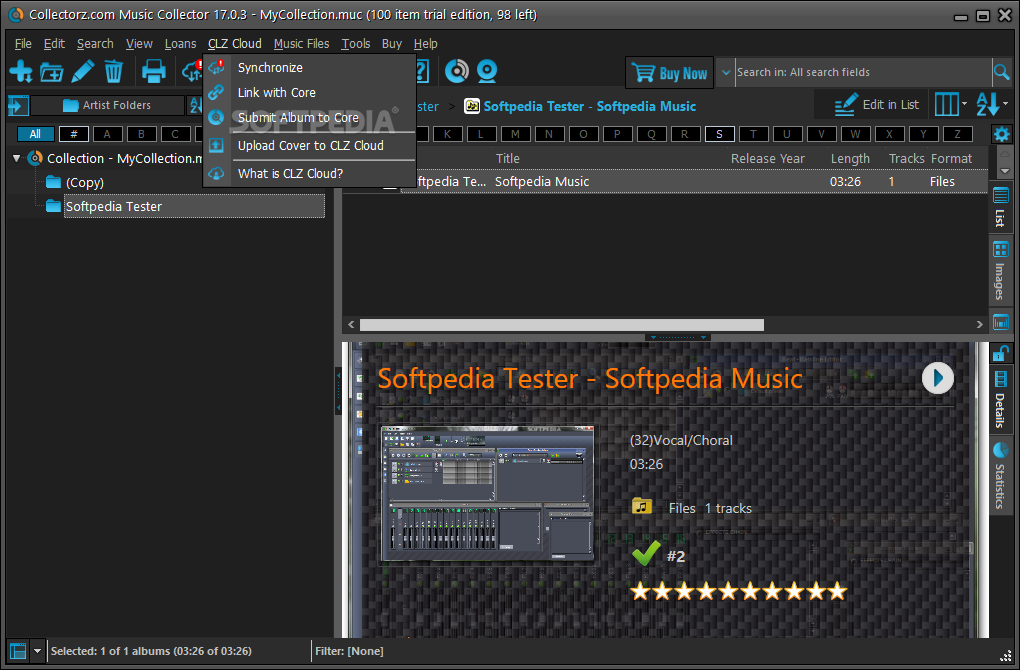Collapse the Collection tree node

click(17, 158)
